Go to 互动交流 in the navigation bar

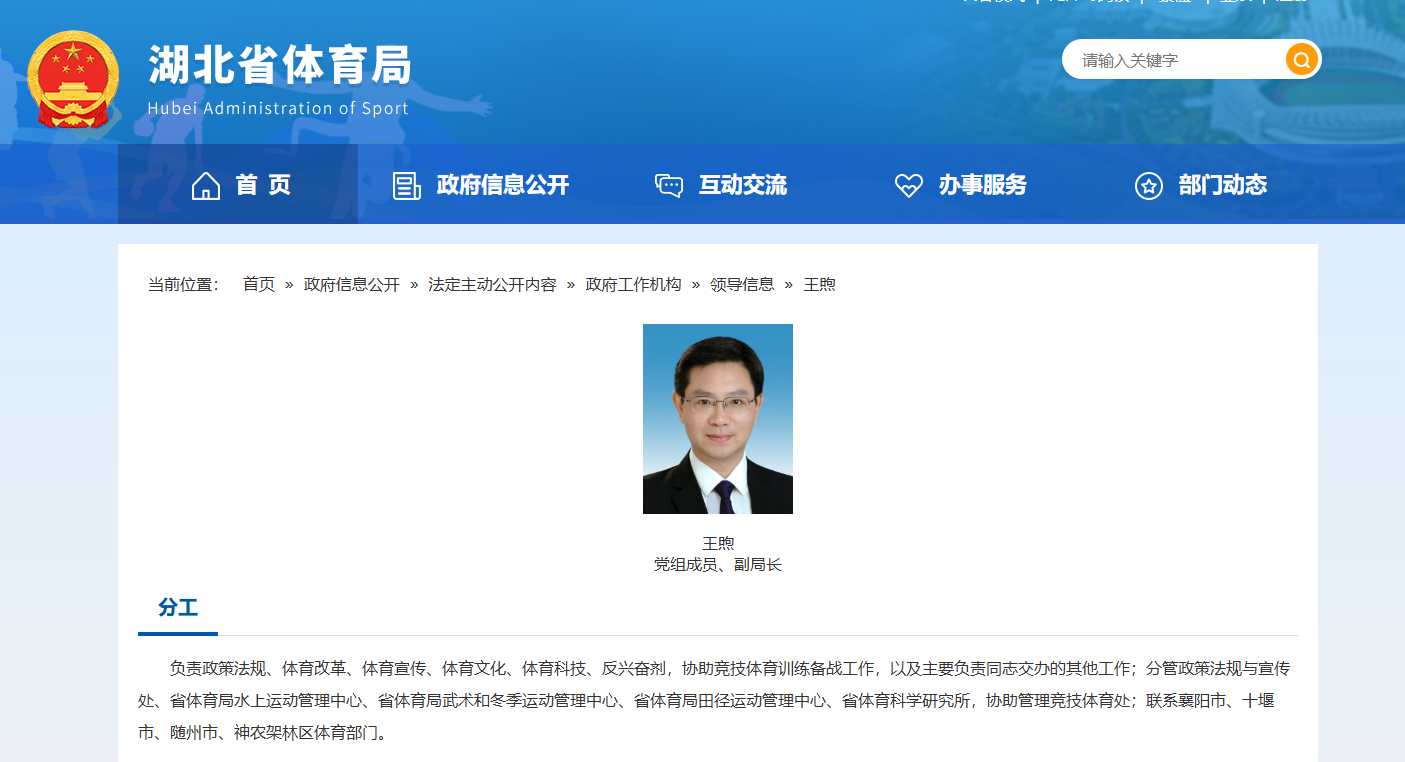pos(720,185)
